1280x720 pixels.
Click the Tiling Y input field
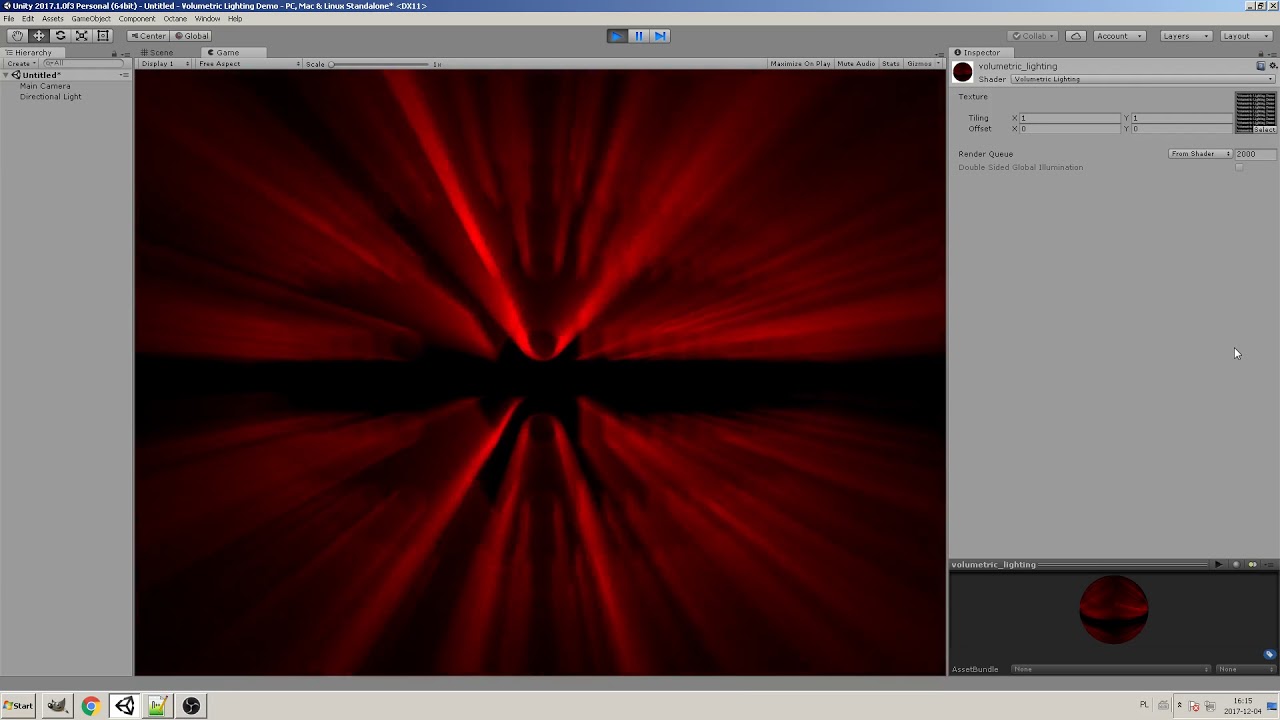[1182, 118]
